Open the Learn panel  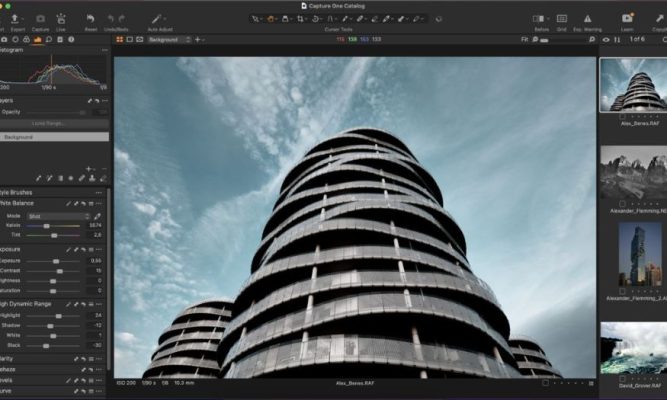click(627, 18)
